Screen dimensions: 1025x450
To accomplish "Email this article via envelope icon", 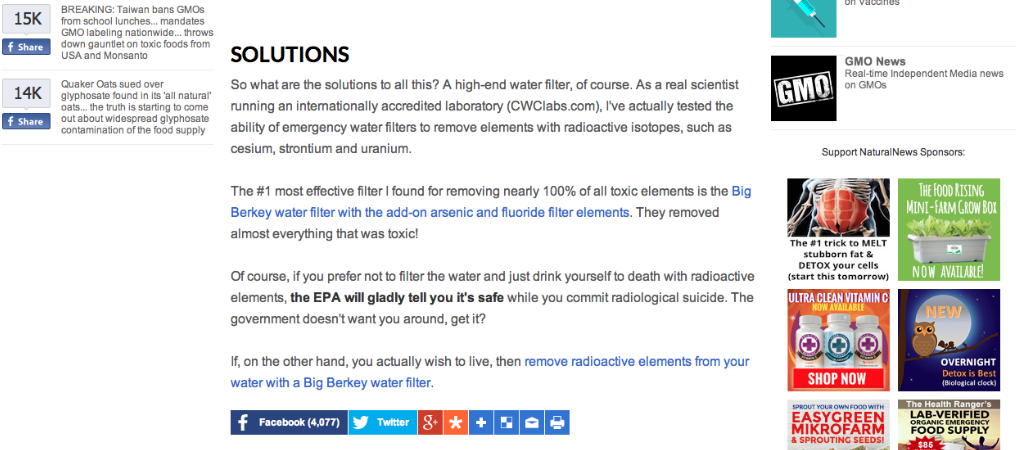I will click(532, 423).
